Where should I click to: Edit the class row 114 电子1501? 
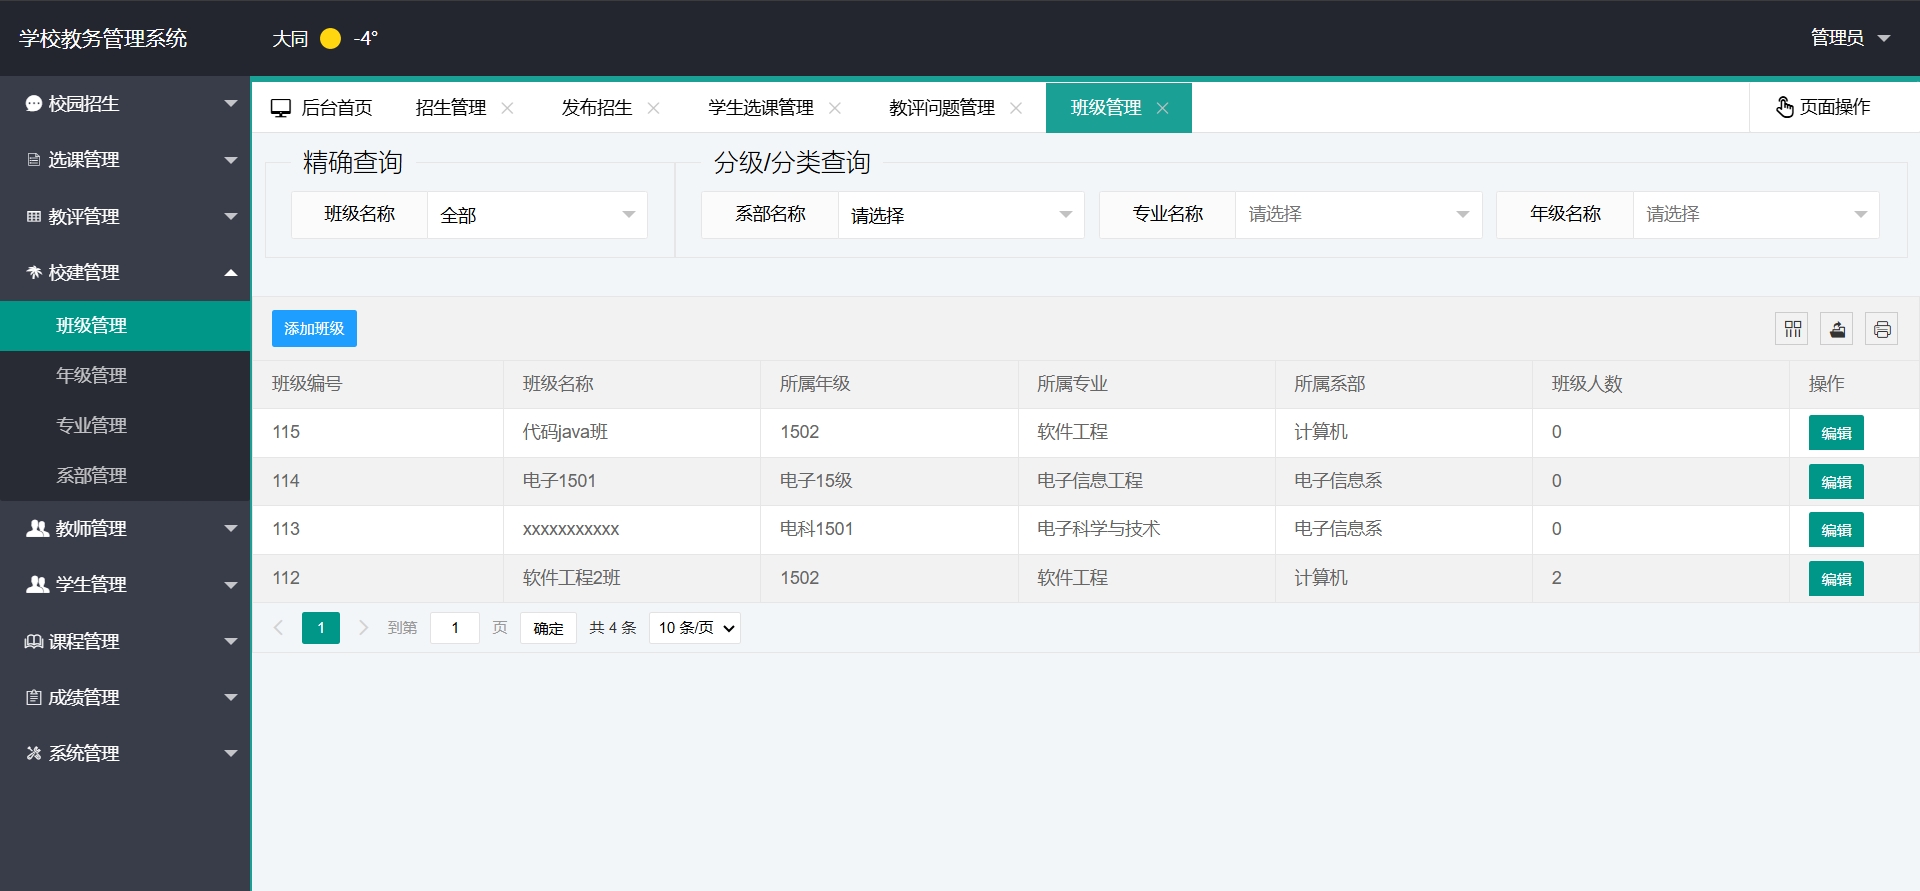[1836, 482]
